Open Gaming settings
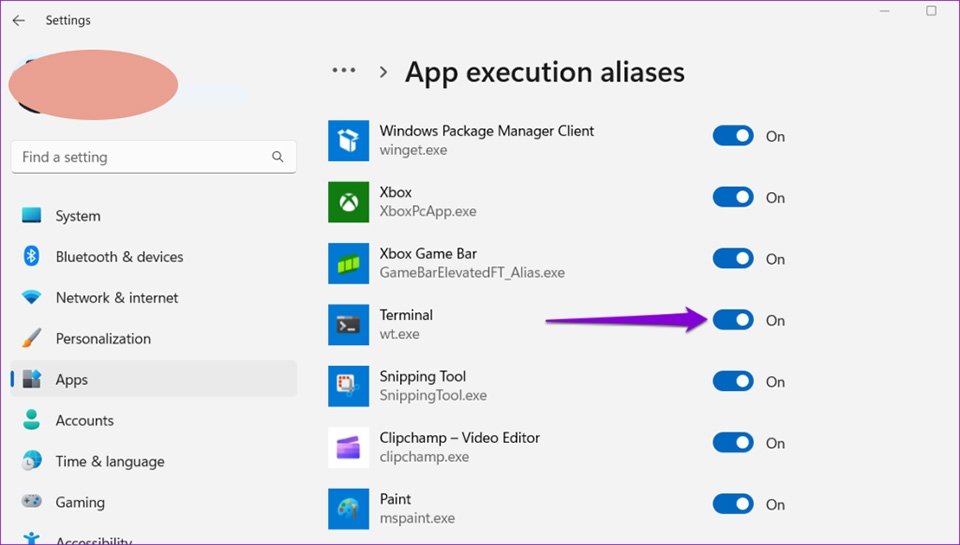 tap(154, 502)
